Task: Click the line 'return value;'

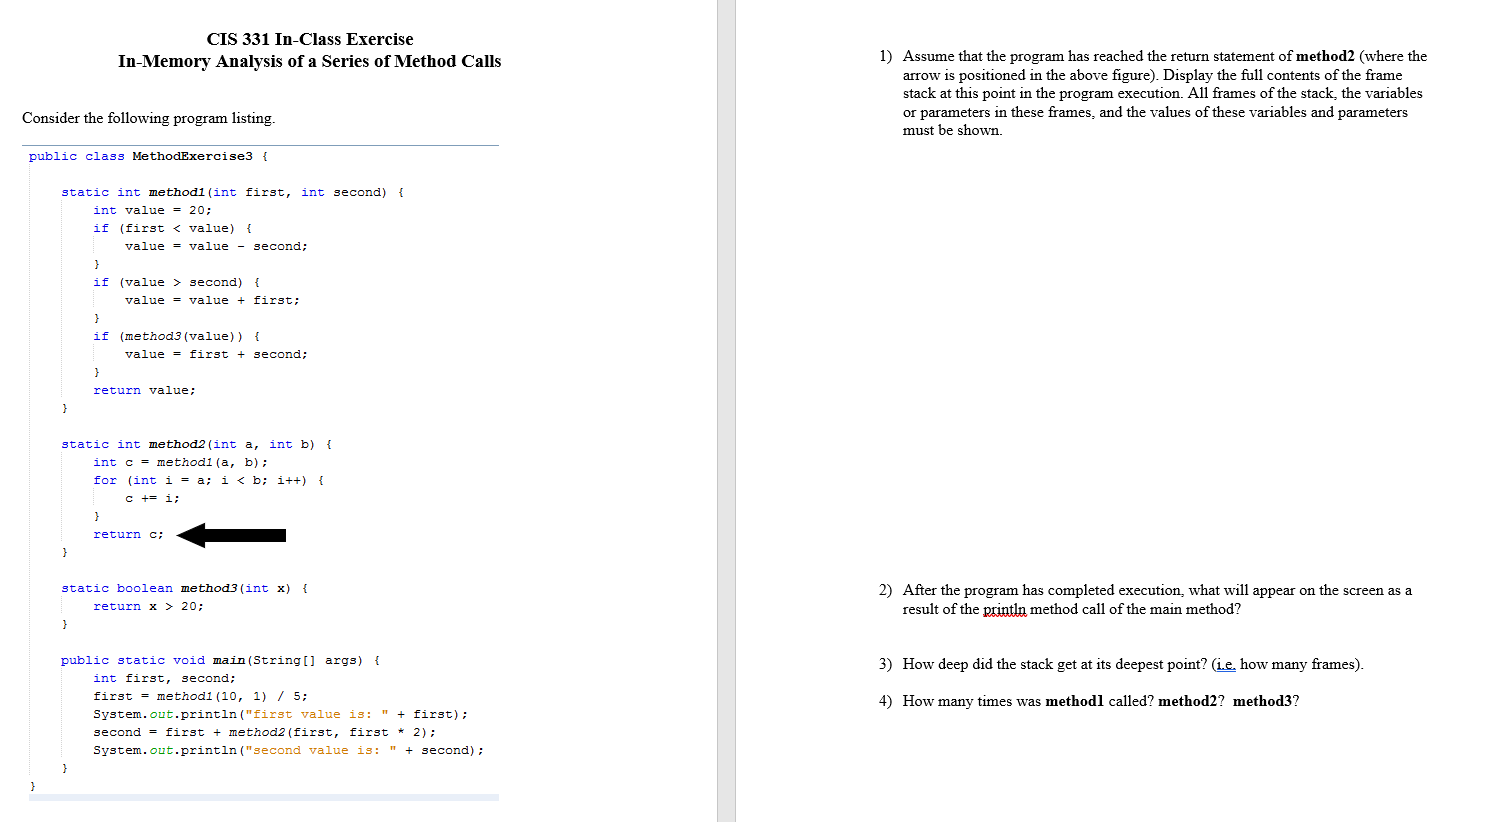Action: (144, 390)
